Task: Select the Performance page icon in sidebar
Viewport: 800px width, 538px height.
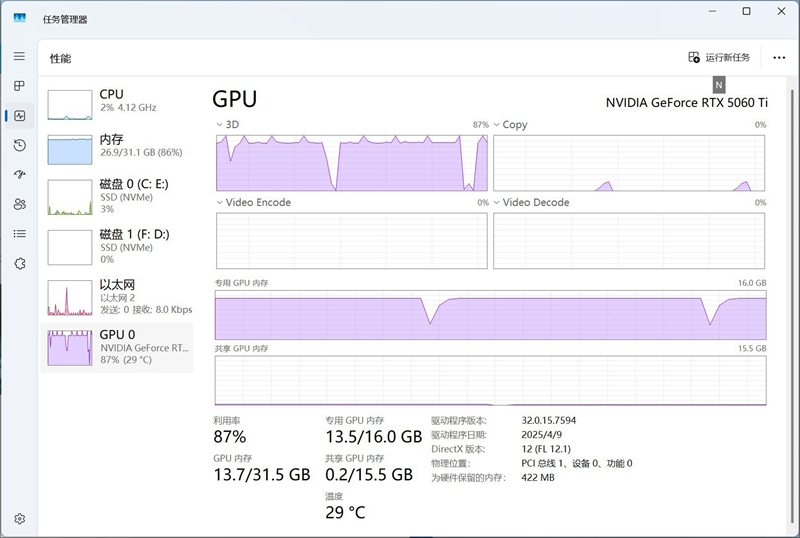Action: point(19,116)
